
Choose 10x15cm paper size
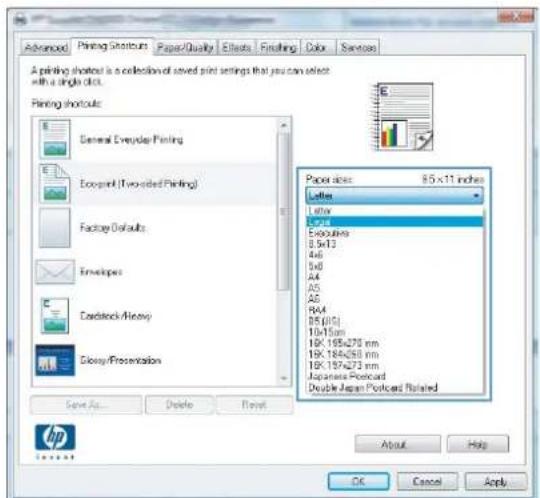(x=395, y=332)
